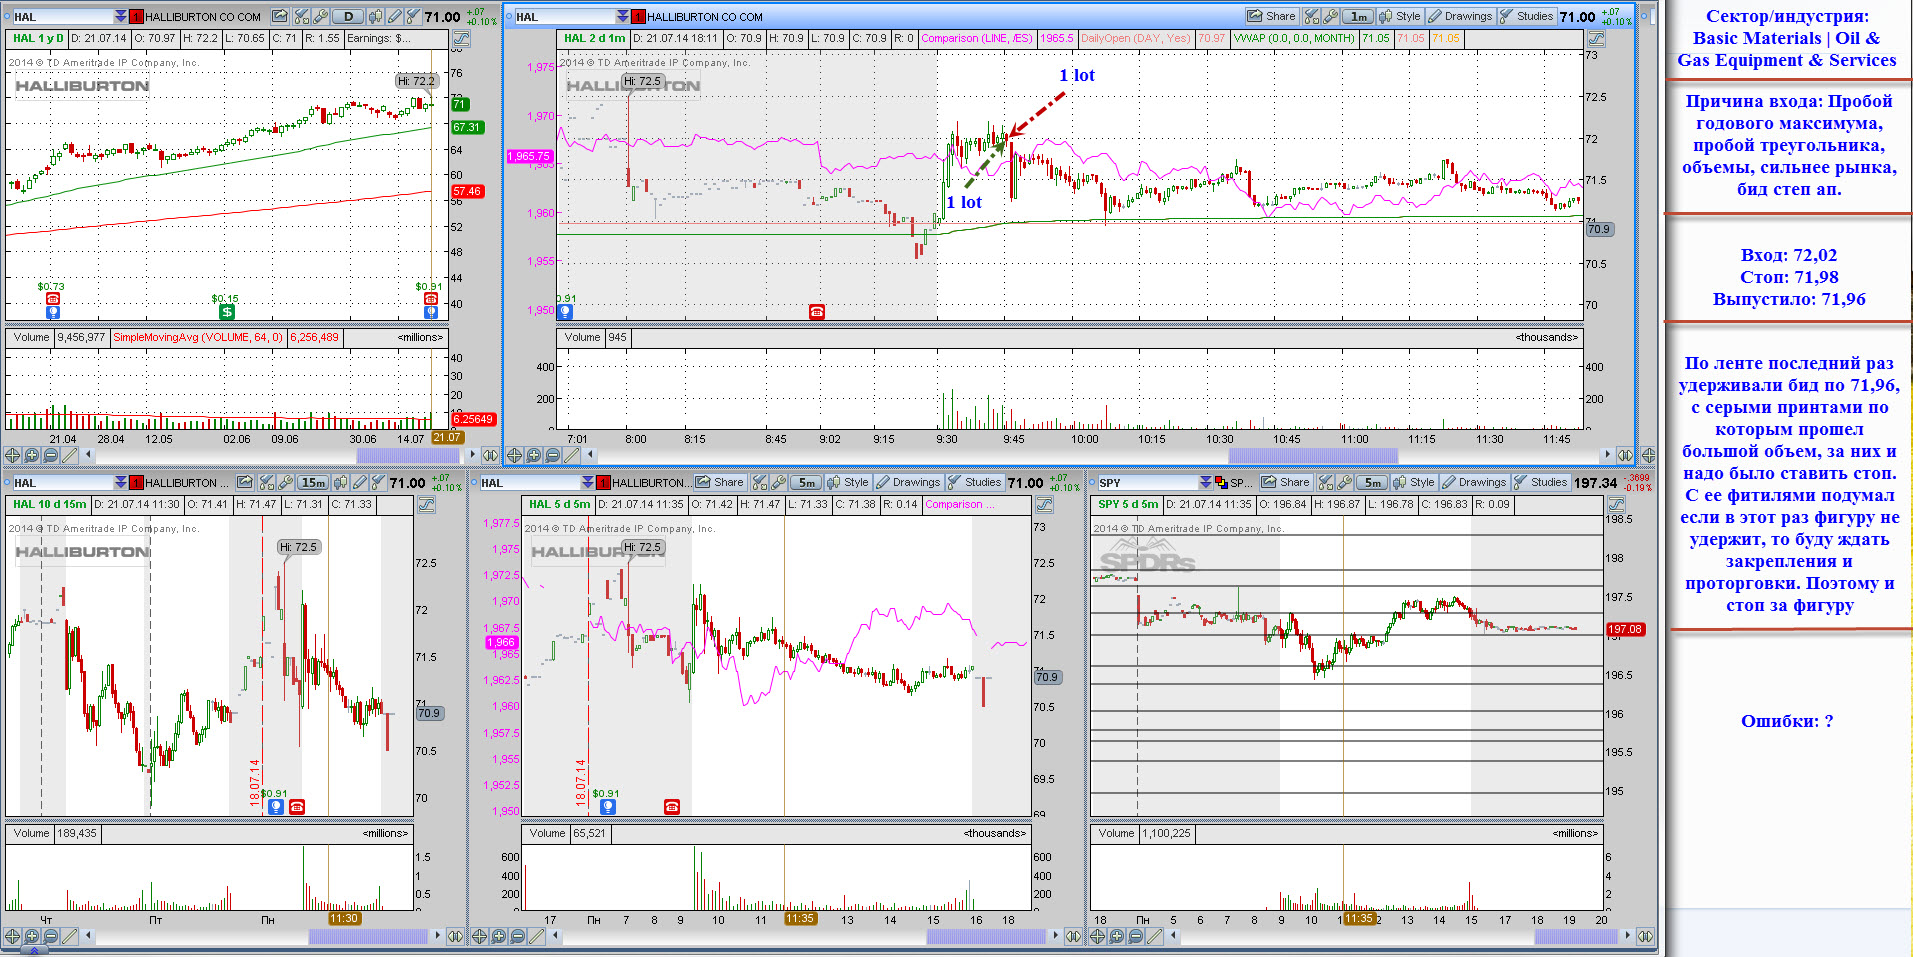Click the VWAP (0.0, 0.0, MONTH) study label
The width and height of the screenshot is (1913, 957).
[1294, 38]
